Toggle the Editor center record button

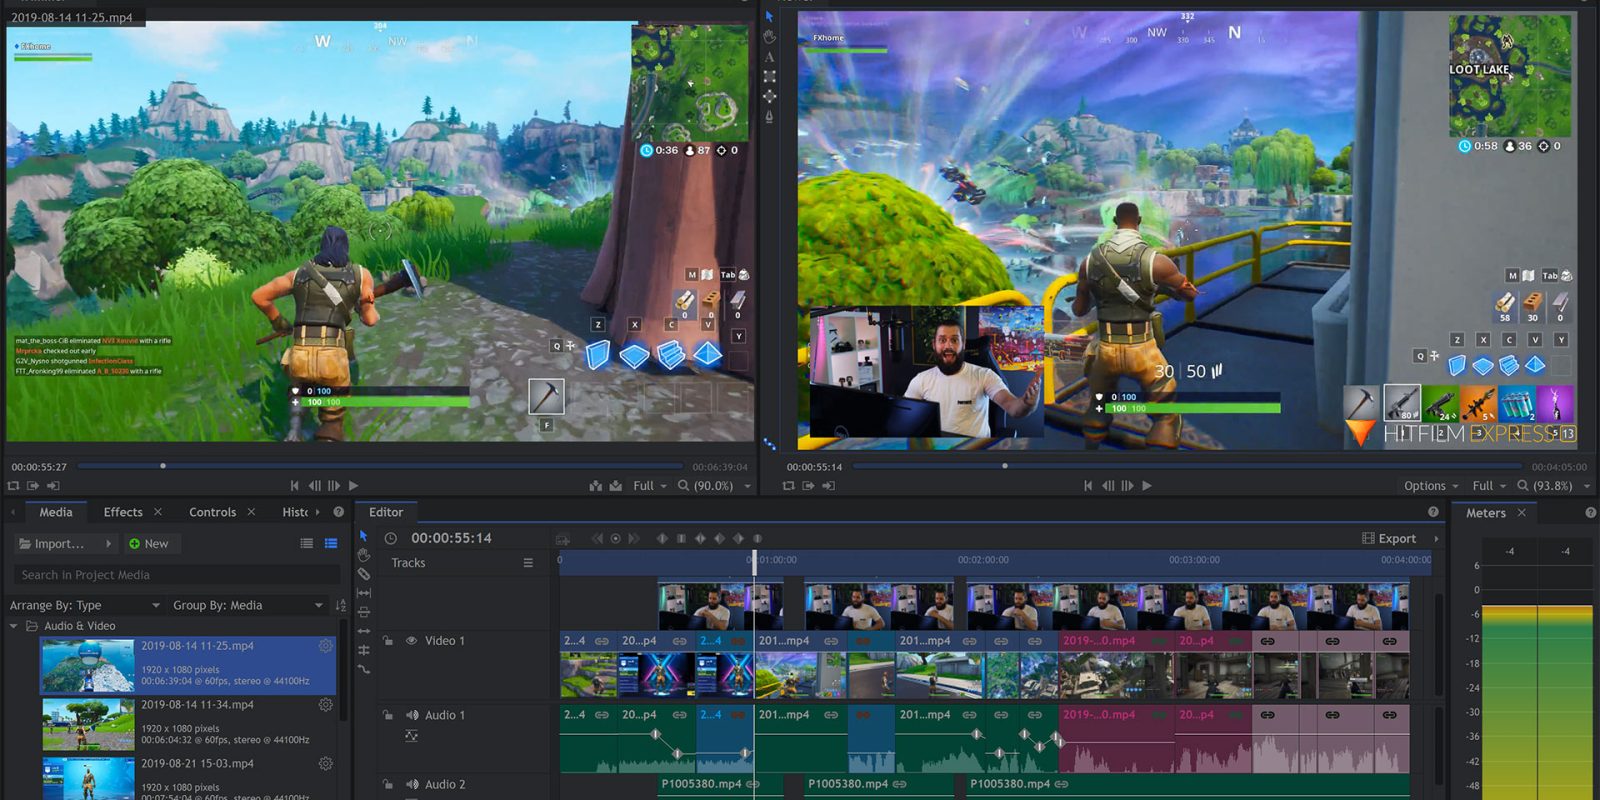tap(616, 538)
